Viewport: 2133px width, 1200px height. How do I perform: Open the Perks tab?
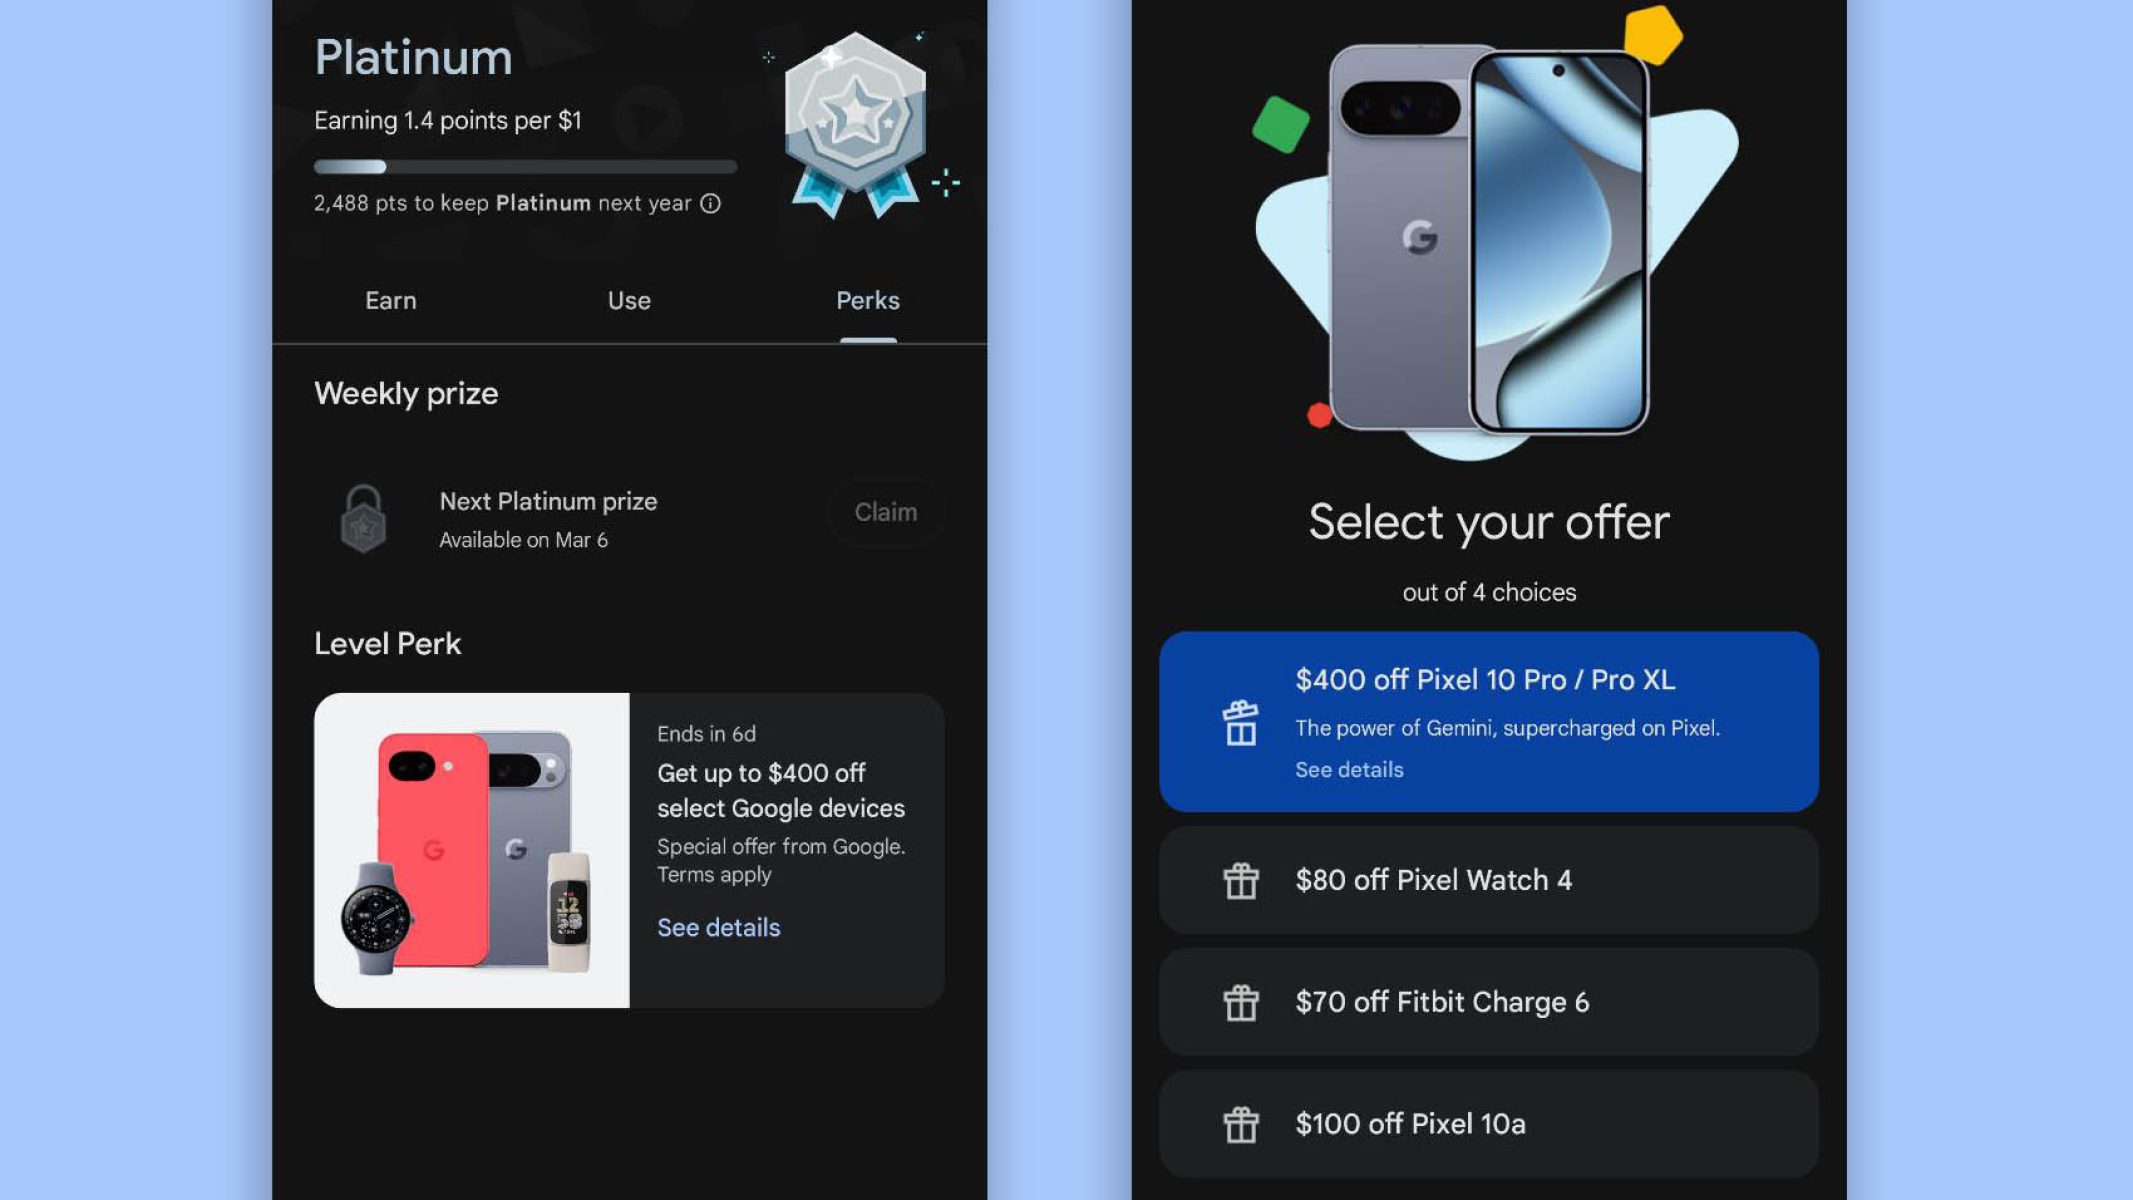[x=867, y=301]
